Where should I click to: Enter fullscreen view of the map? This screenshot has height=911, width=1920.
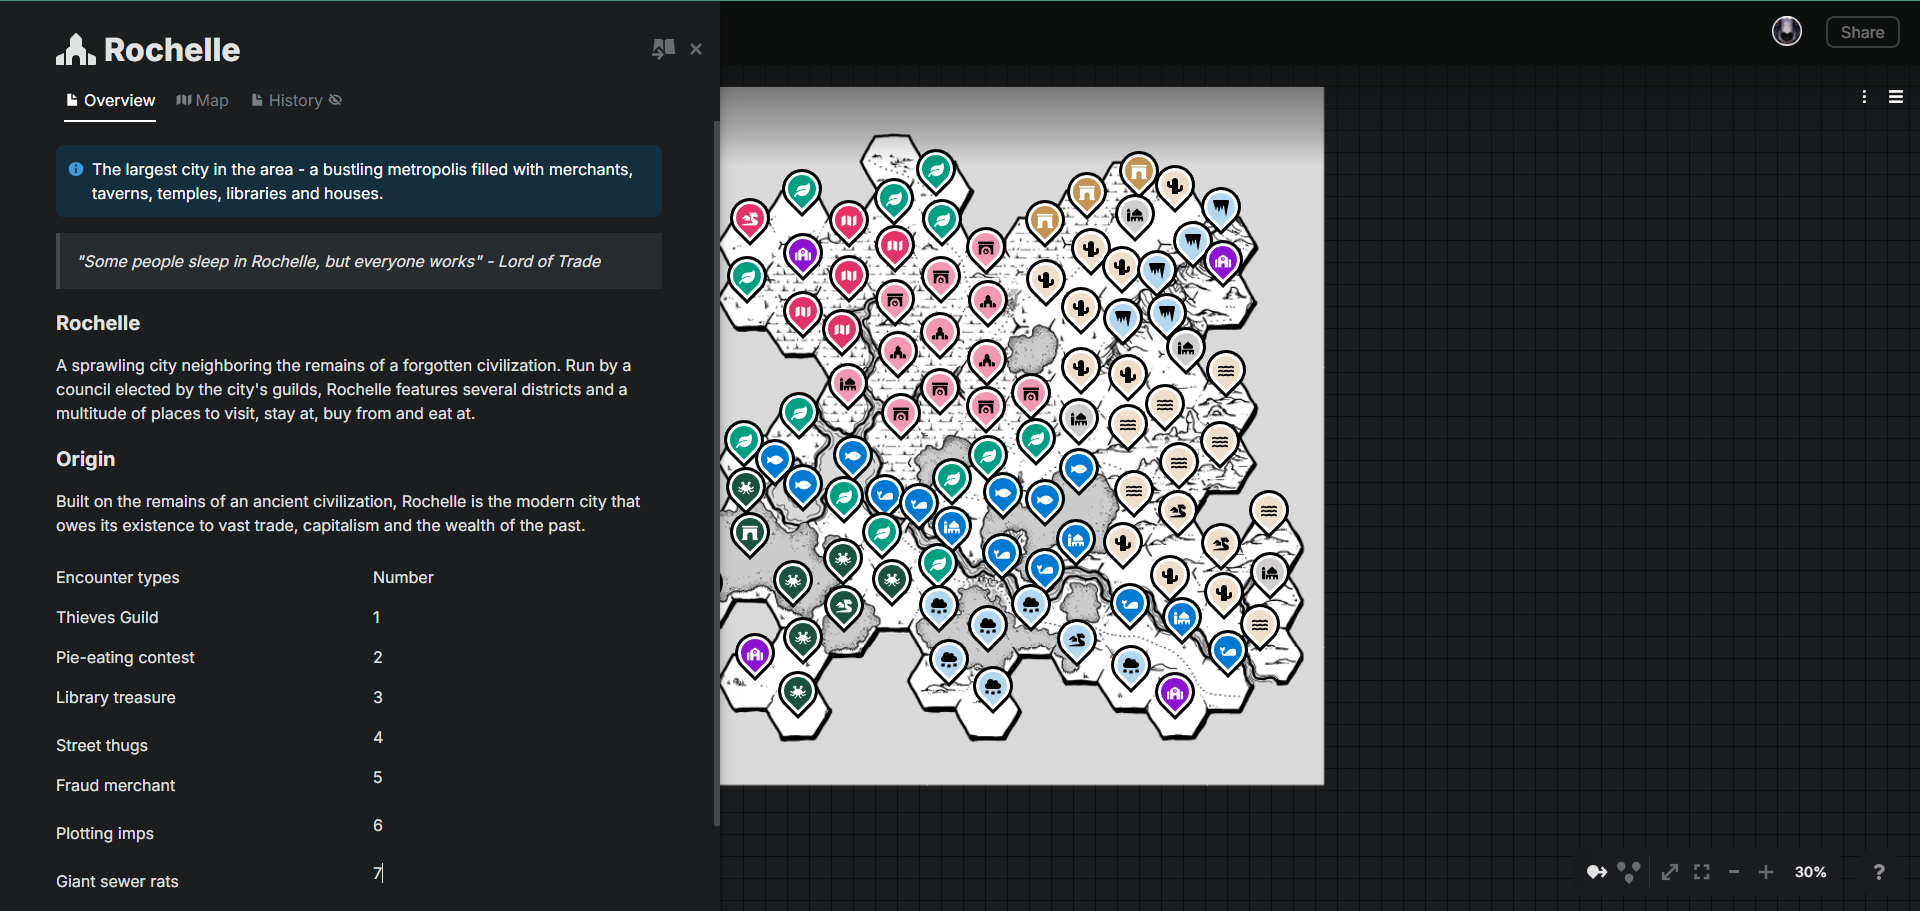point(1701,872)
